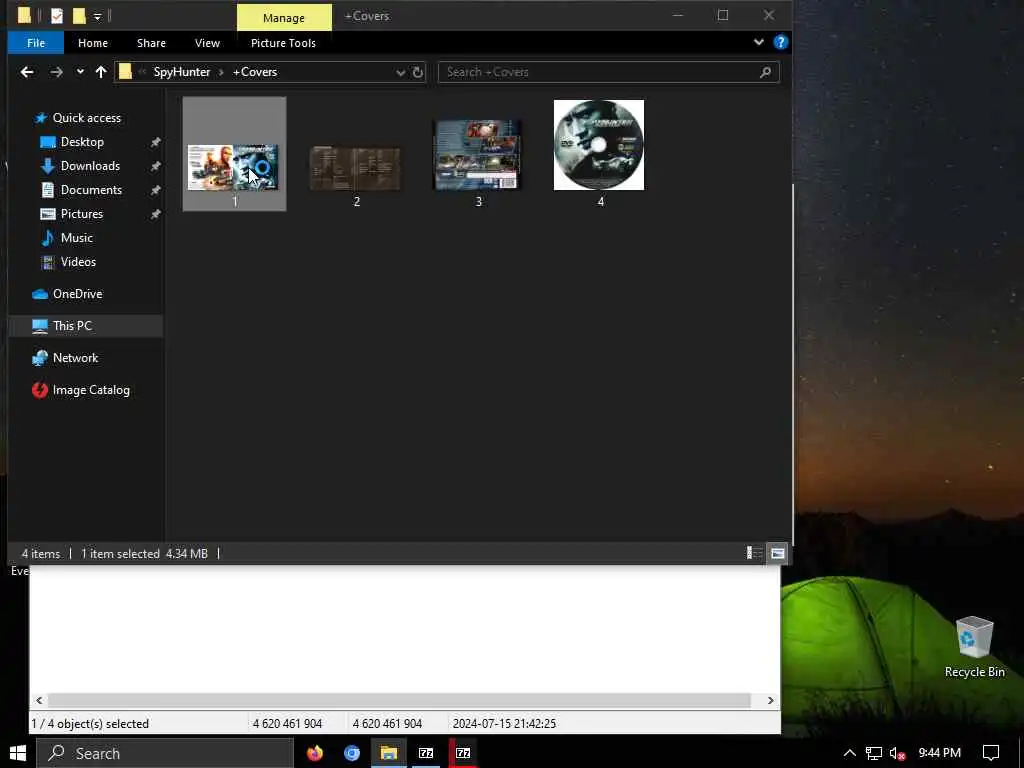Expand the address bar history dropdown

(x=400, y=72)
